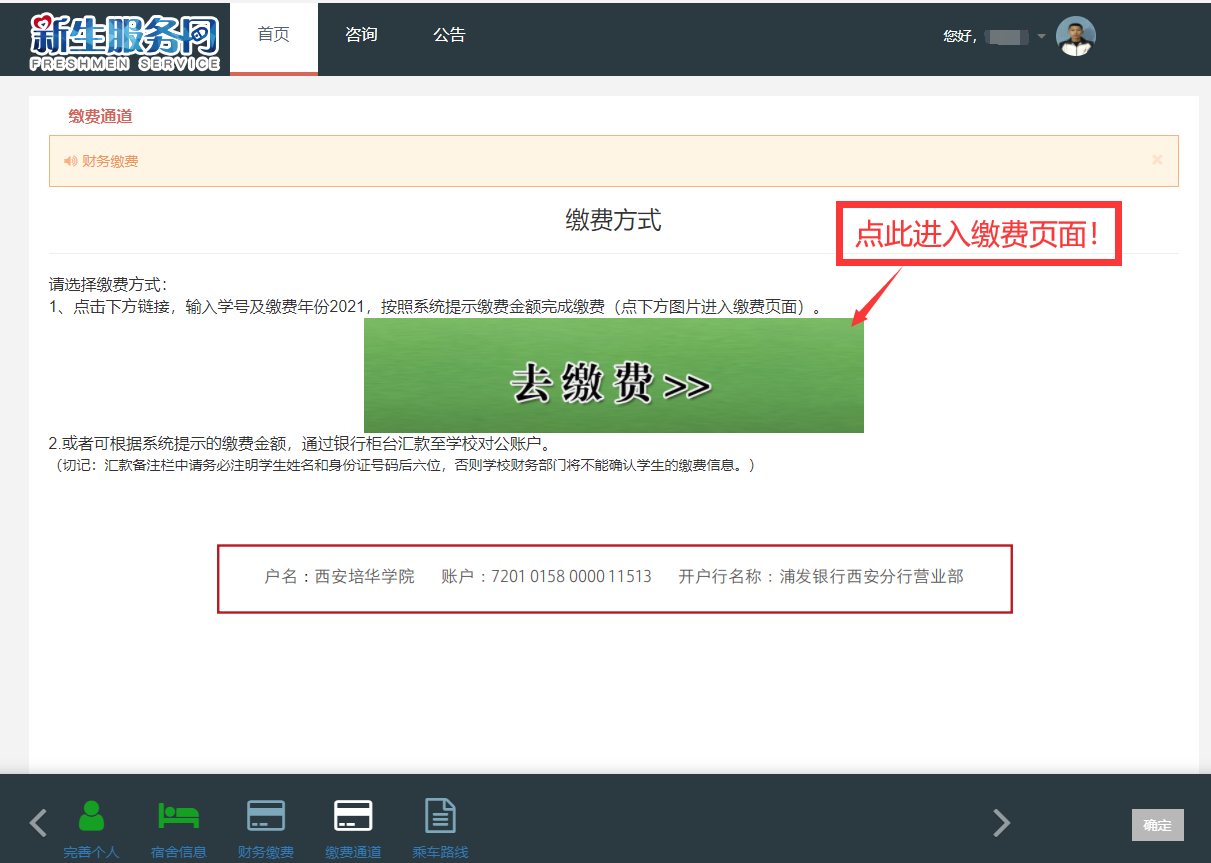1211x863 pixels.
Task: Switch to the 首页 tab
Action: click(273, 35)
